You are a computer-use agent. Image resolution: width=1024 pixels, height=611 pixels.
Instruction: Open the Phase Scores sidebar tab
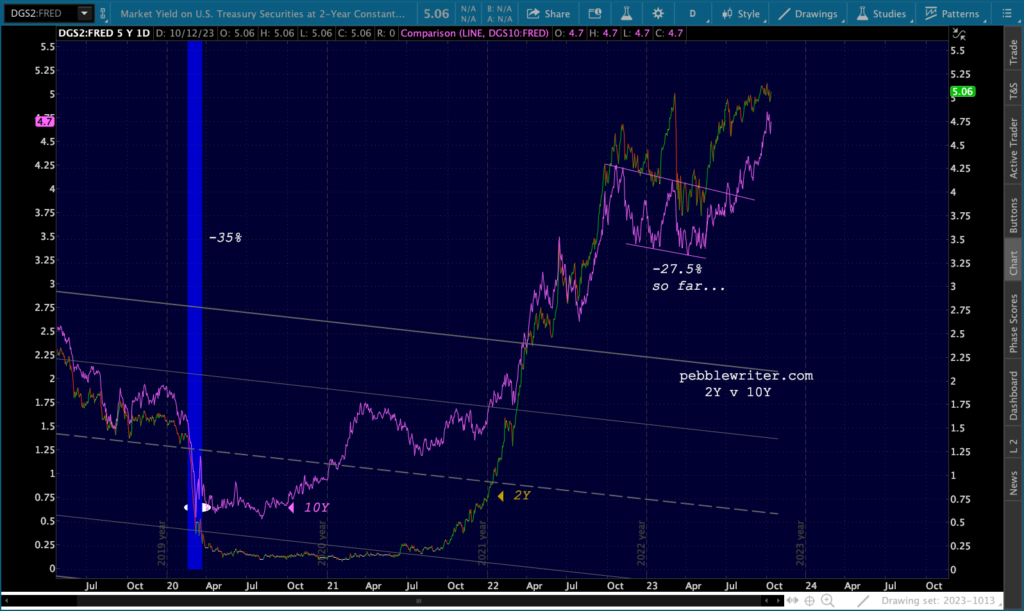[x=1014, y=323]
